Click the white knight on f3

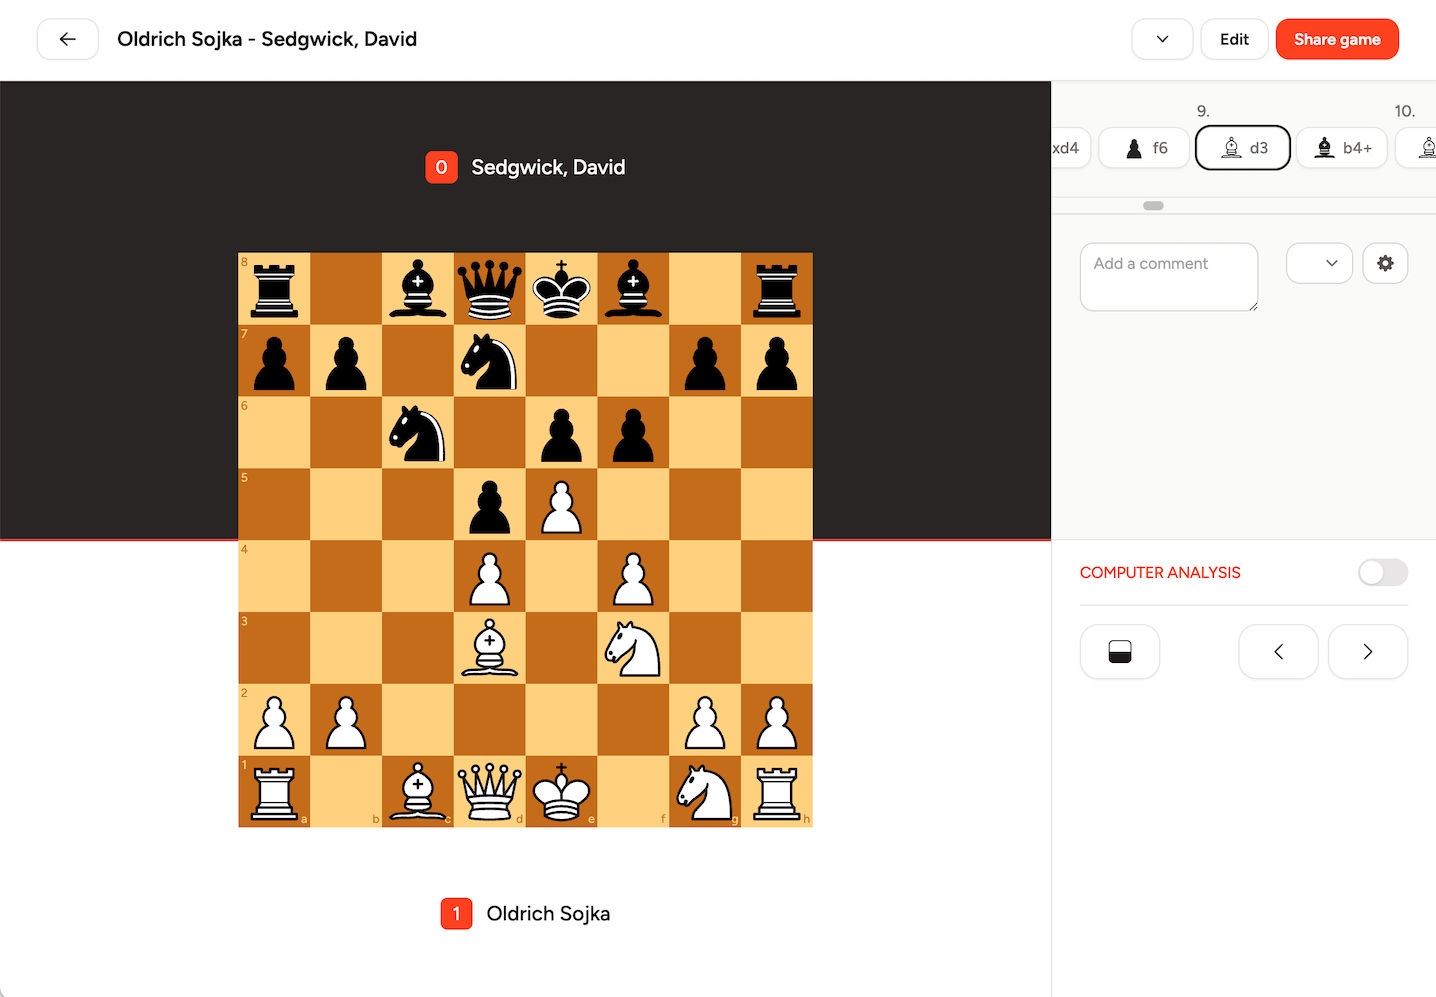633,648
